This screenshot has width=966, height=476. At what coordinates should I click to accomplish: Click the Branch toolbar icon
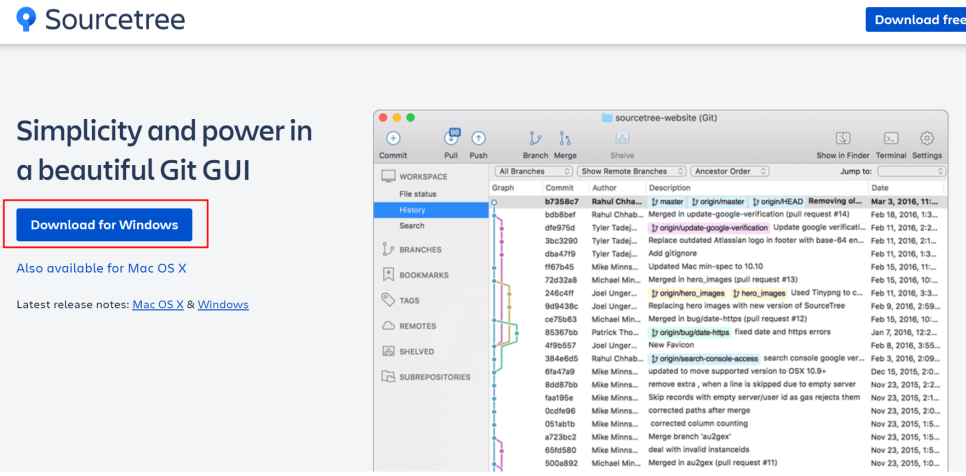[x=535, y=139]
